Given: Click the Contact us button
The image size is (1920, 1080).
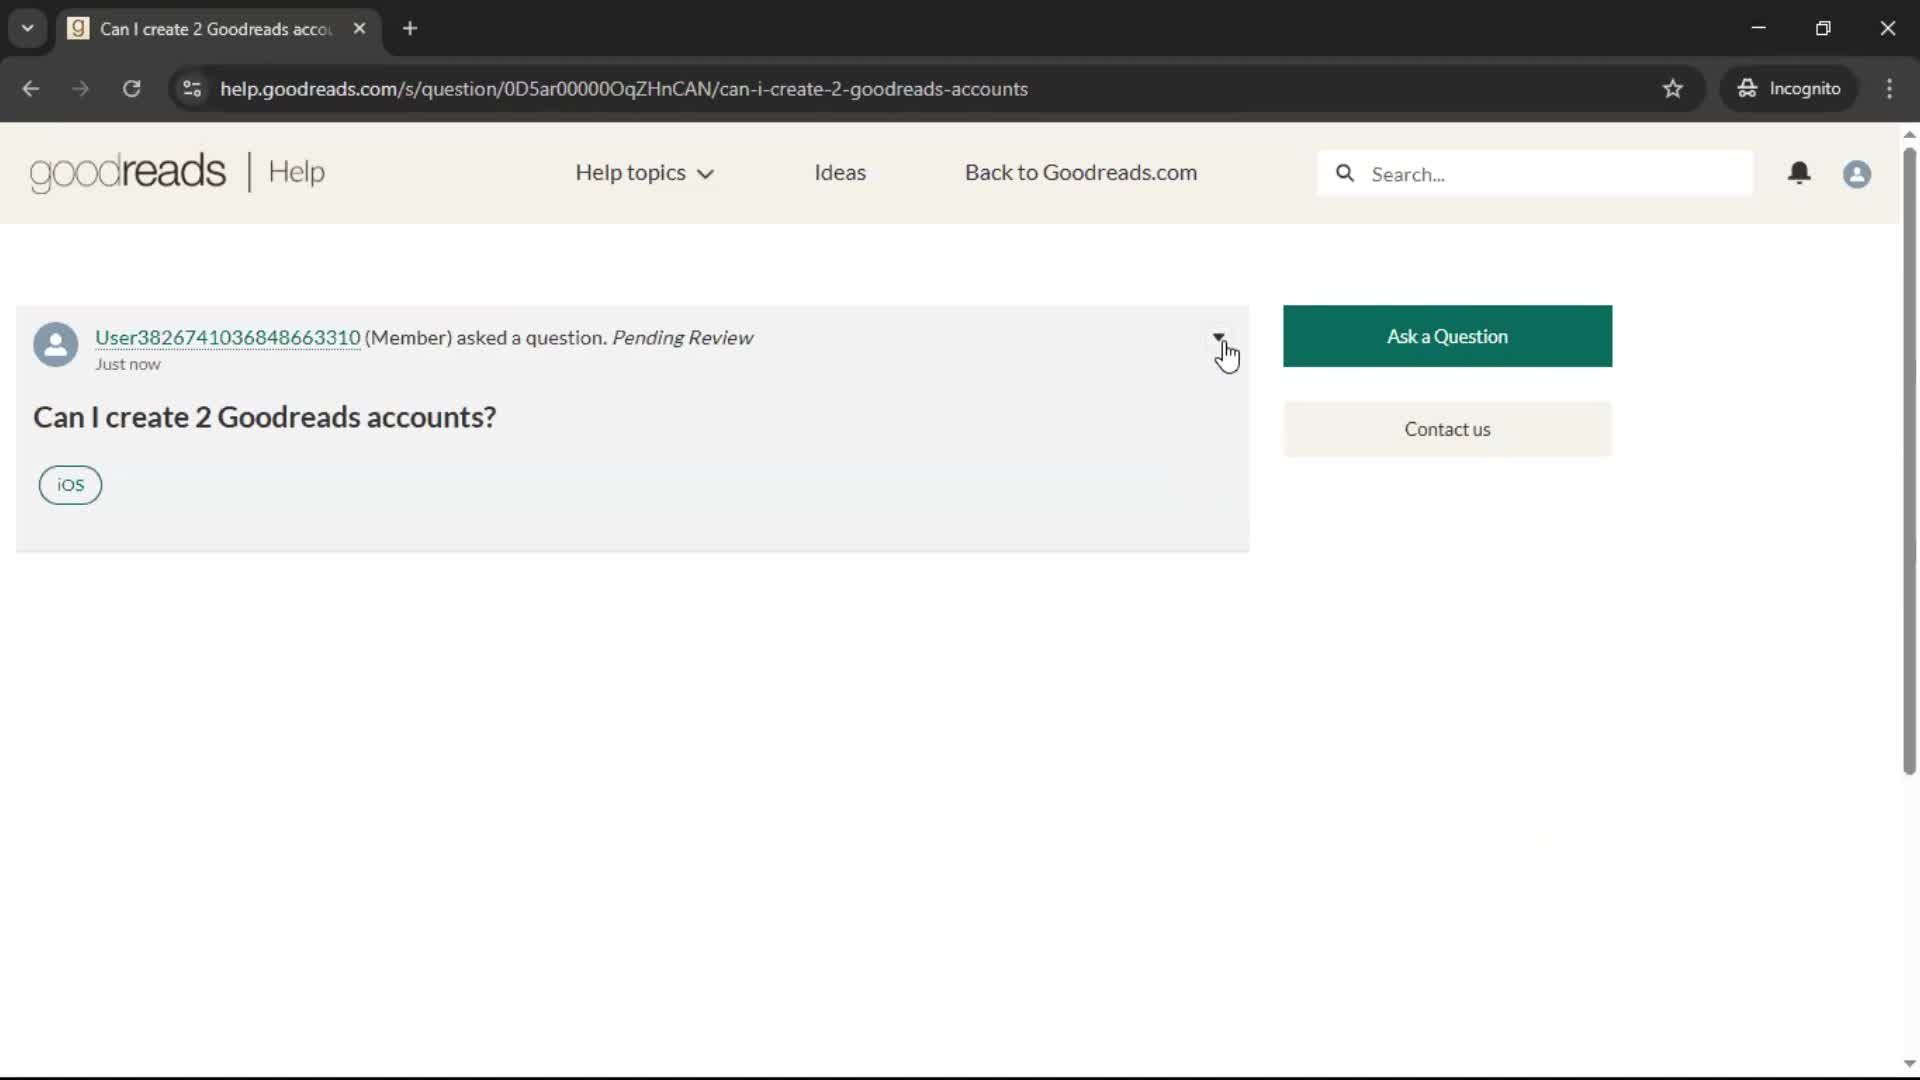Looking at the screenshot, I should (x=1447, y=429).
